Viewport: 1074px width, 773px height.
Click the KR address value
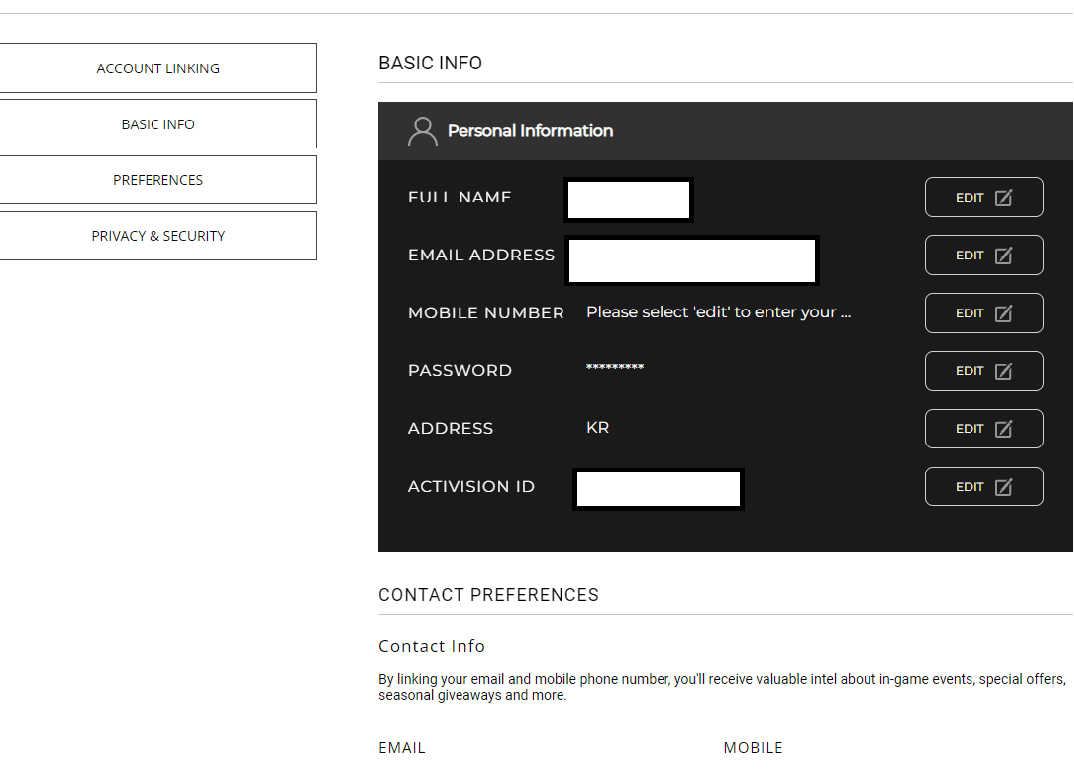point(597,428)
